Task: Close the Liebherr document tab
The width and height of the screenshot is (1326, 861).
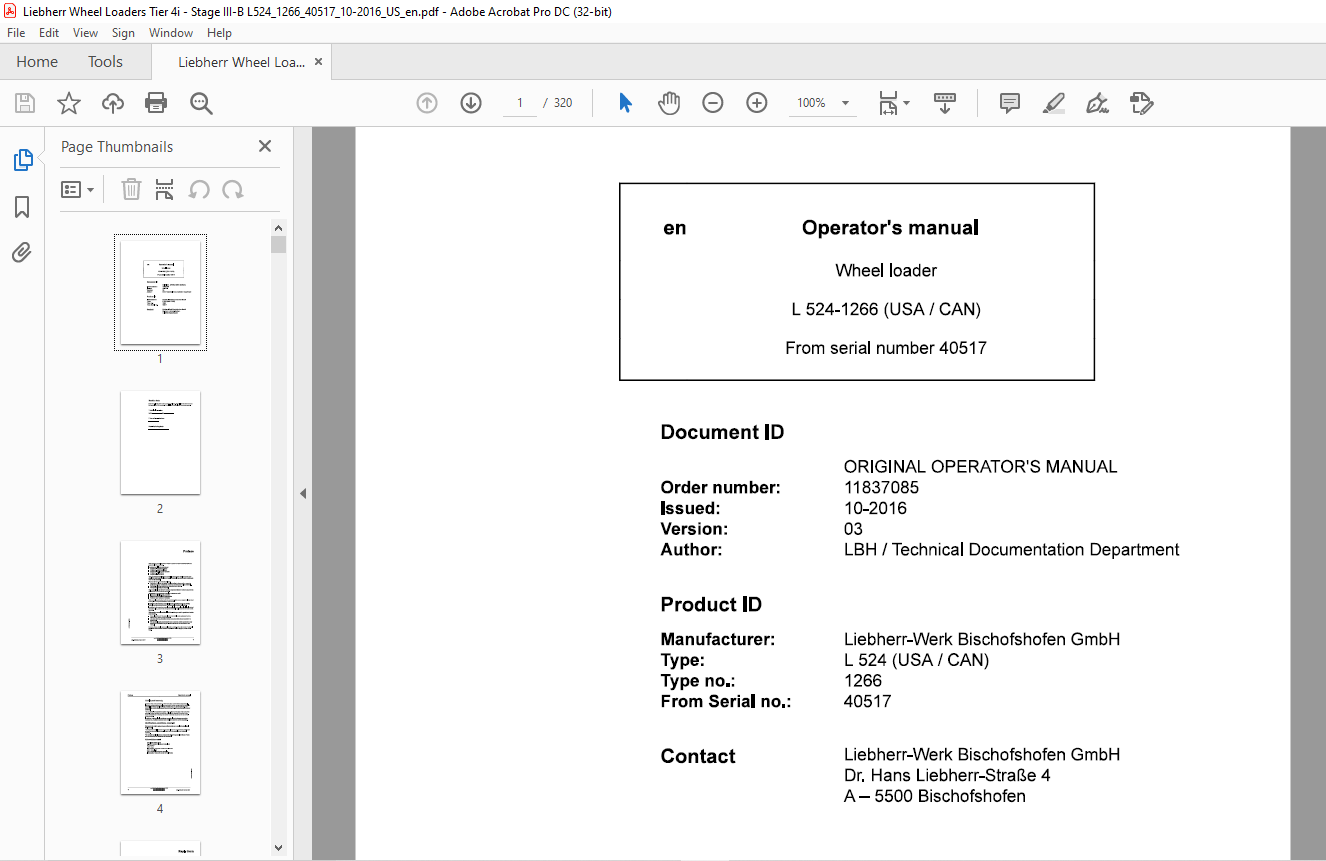Action: pos(318,62)
